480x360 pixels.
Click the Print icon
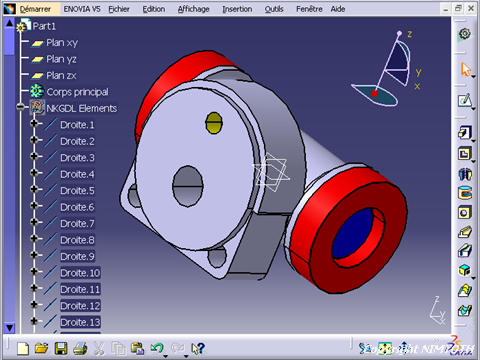coord(80,349)
